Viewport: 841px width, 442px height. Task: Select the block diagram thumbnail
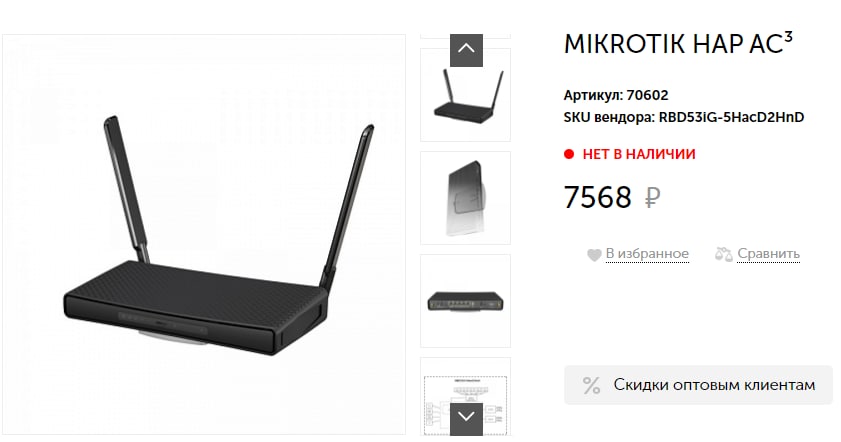tap(466, 396)
